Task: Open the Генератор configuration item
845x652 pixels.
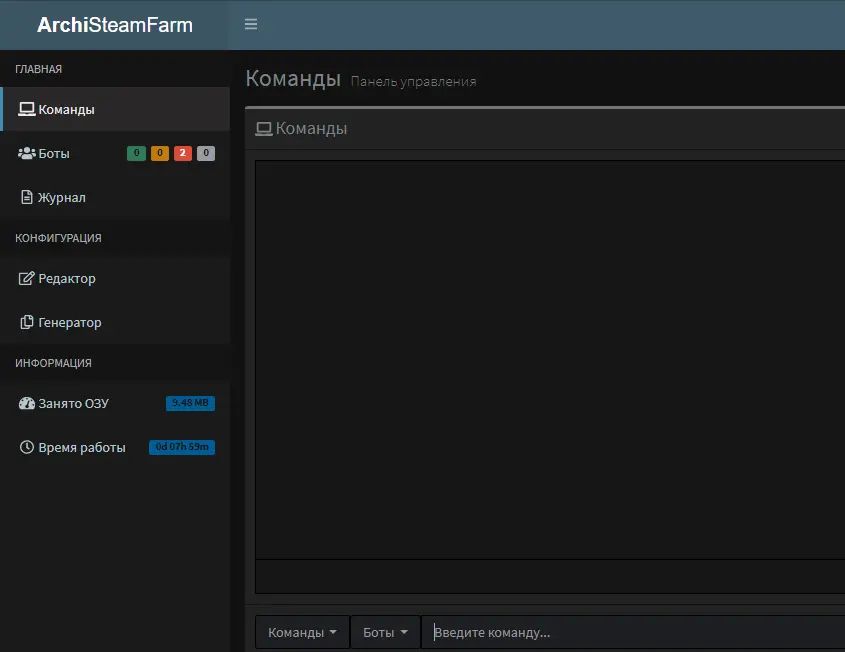Action: coord(115,322)
